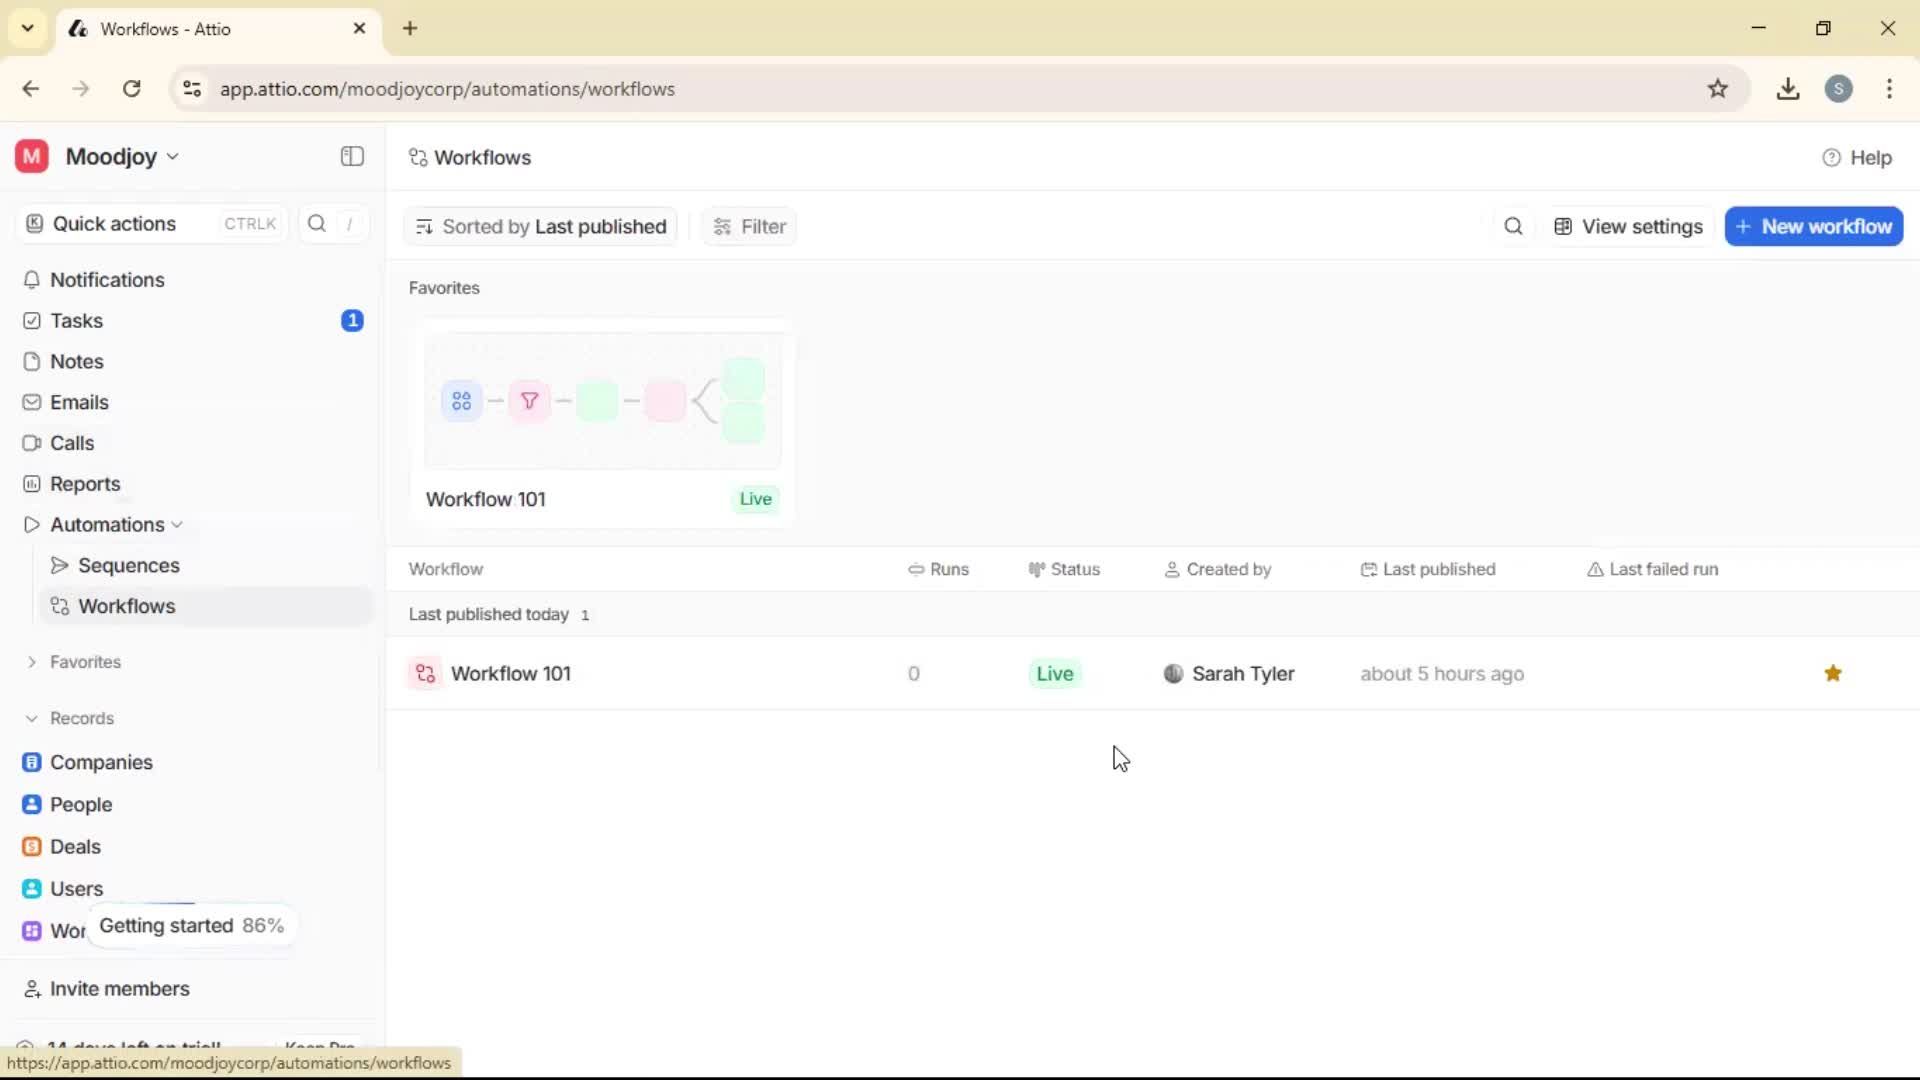Bookmark this page in the browser
1920x1080 pixels.
(x=1719, y=88)
